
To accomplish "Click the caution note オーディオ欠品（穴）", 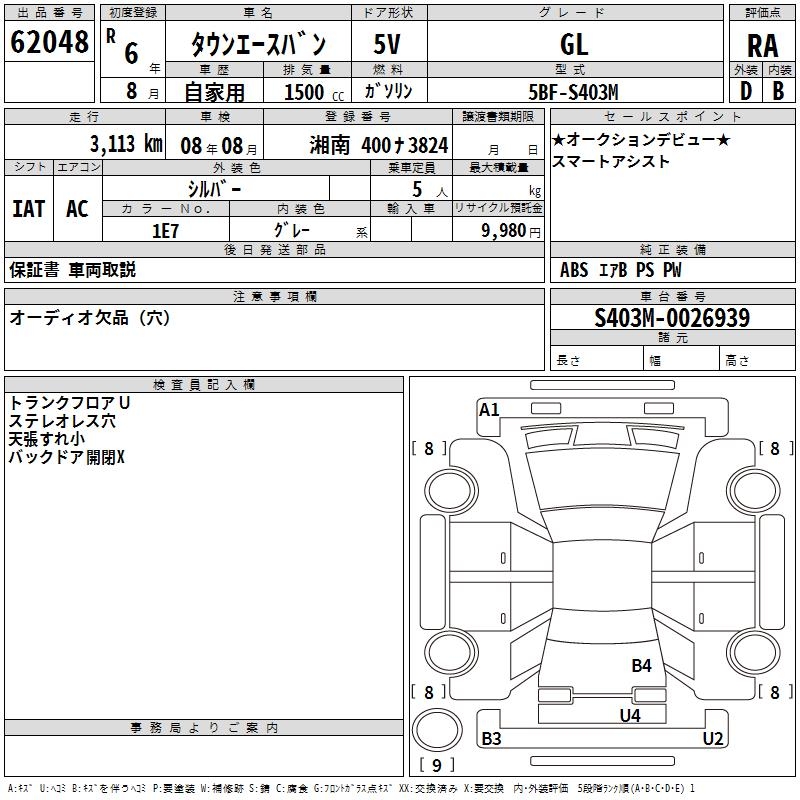I will (x=90, y=318).
